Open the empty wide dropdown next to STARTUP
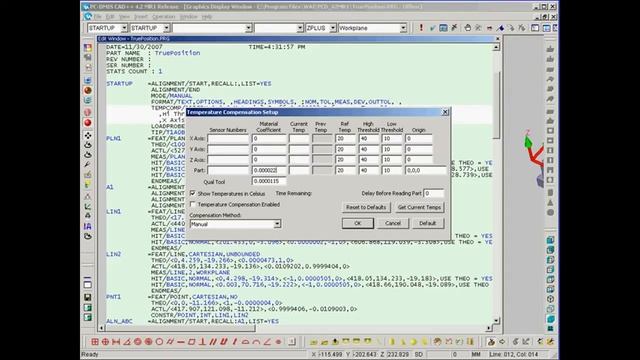Image resolution: width=640 pixels, height=360 pixels. click(x=249, y=28)
